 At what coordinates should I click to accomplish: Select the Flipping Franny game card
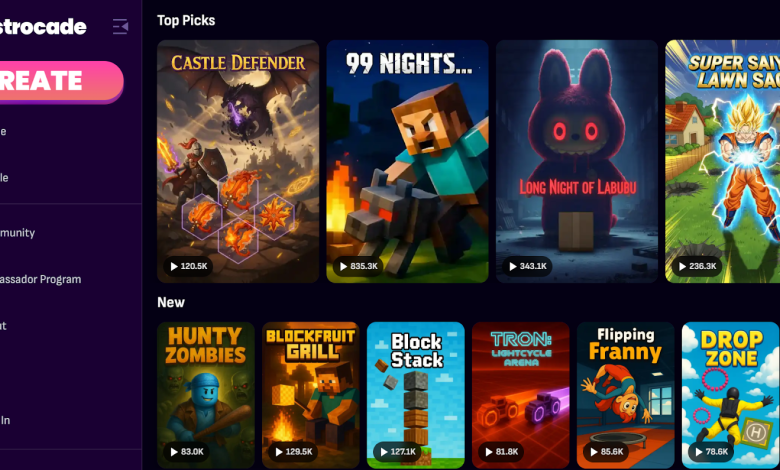pyautogui.click(x=626, y=395)
